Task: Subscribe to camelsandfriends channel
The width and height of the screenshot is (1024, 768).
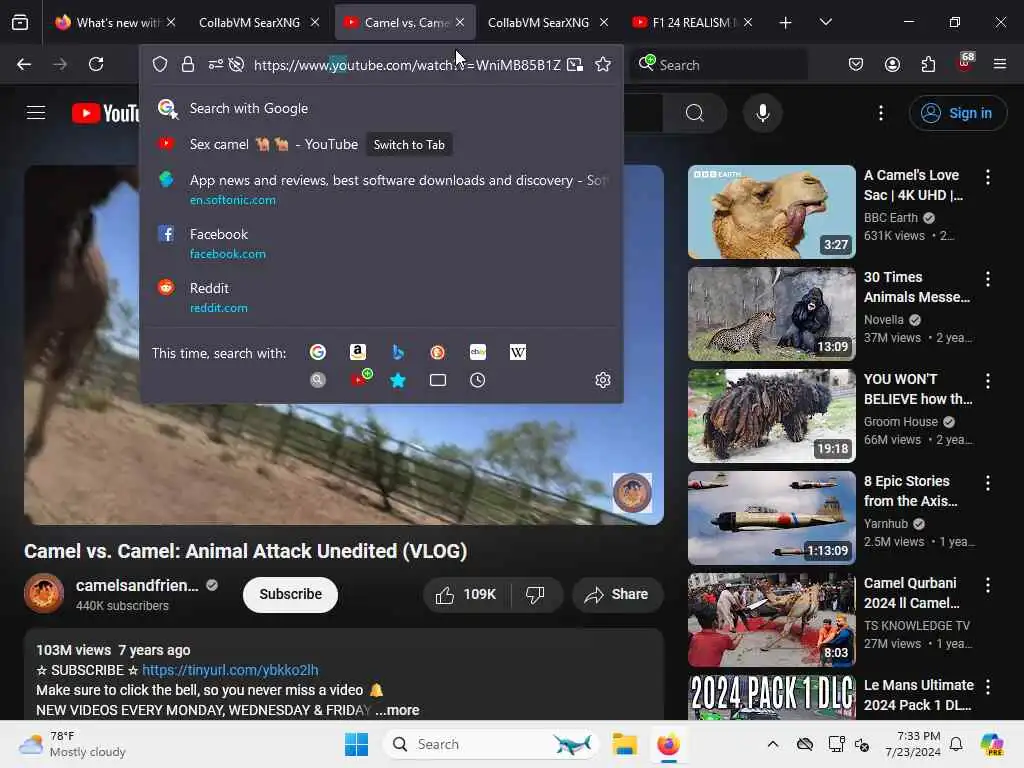Action: [291, 595]
